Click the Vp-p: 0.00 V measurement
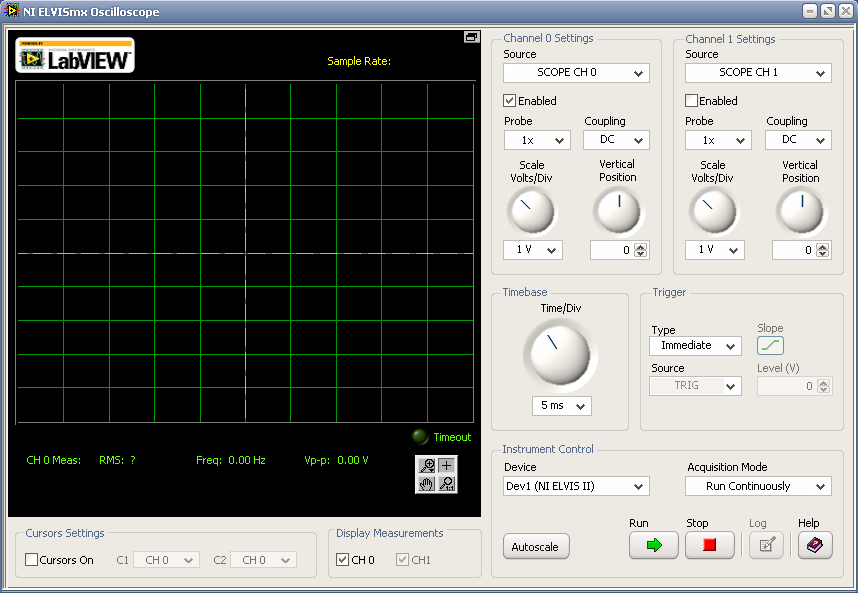This screenshot has width=858, height=593. (x=336, y=460)
